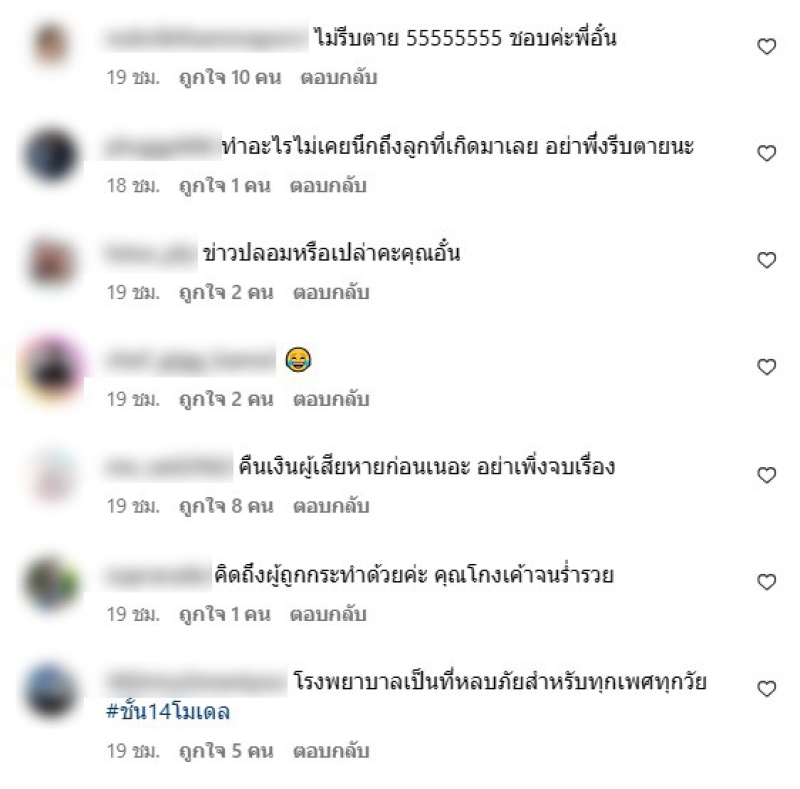Reply to the 'คืนเงินผู้เสียหาย' comment
The width and height of the screenshot is (800, 789).
pos(331,506)
